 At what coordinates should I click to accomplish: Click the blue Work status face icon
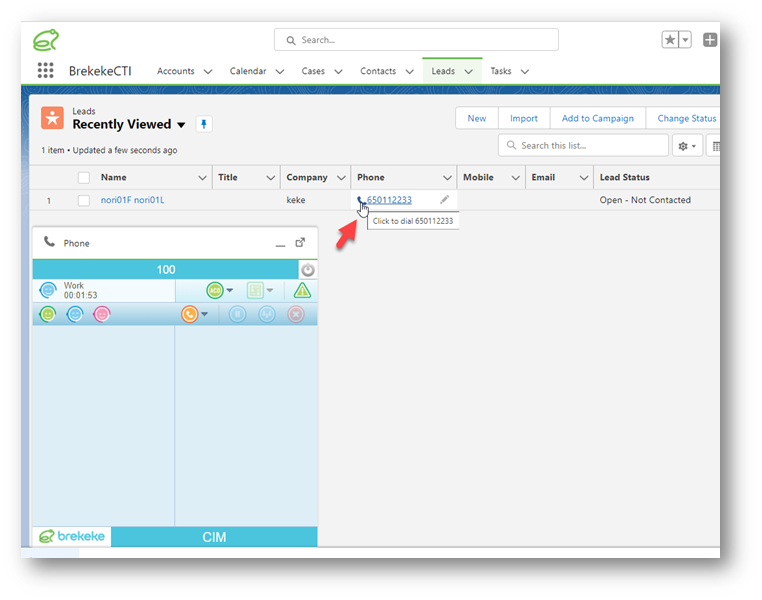48,291
